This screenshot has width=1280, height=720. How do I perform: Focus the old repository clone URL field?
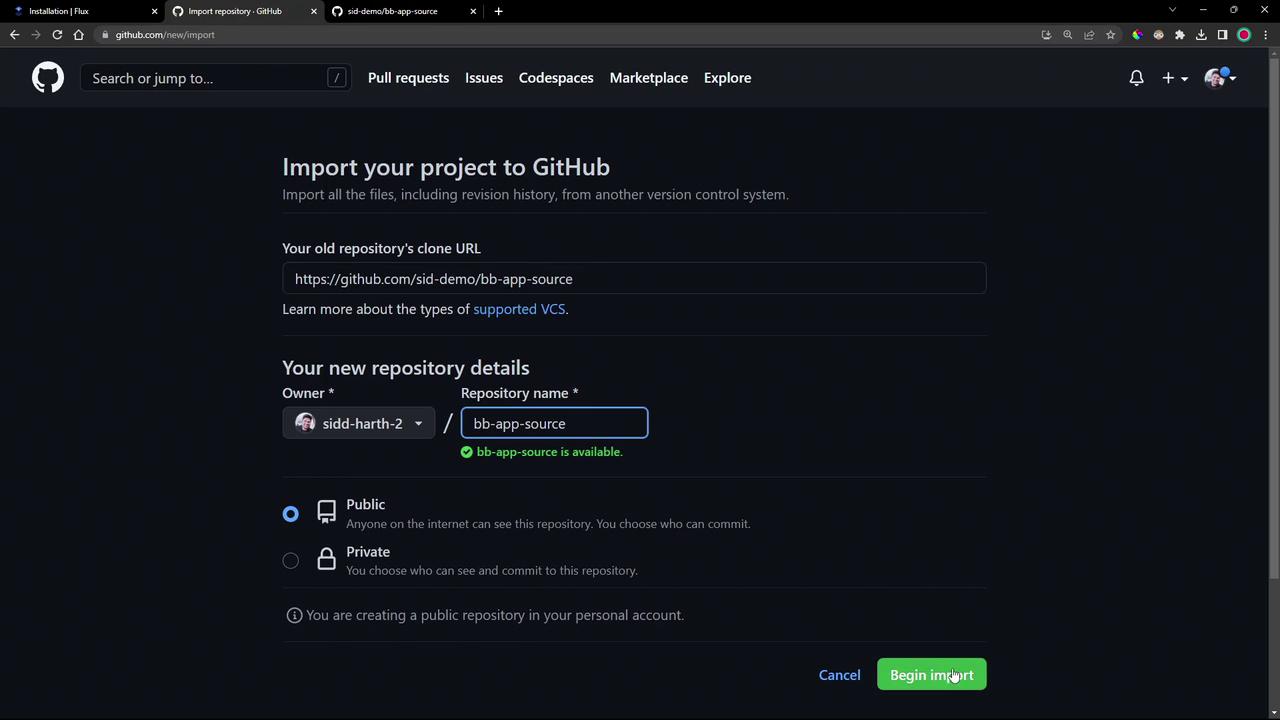click(634, 279)
